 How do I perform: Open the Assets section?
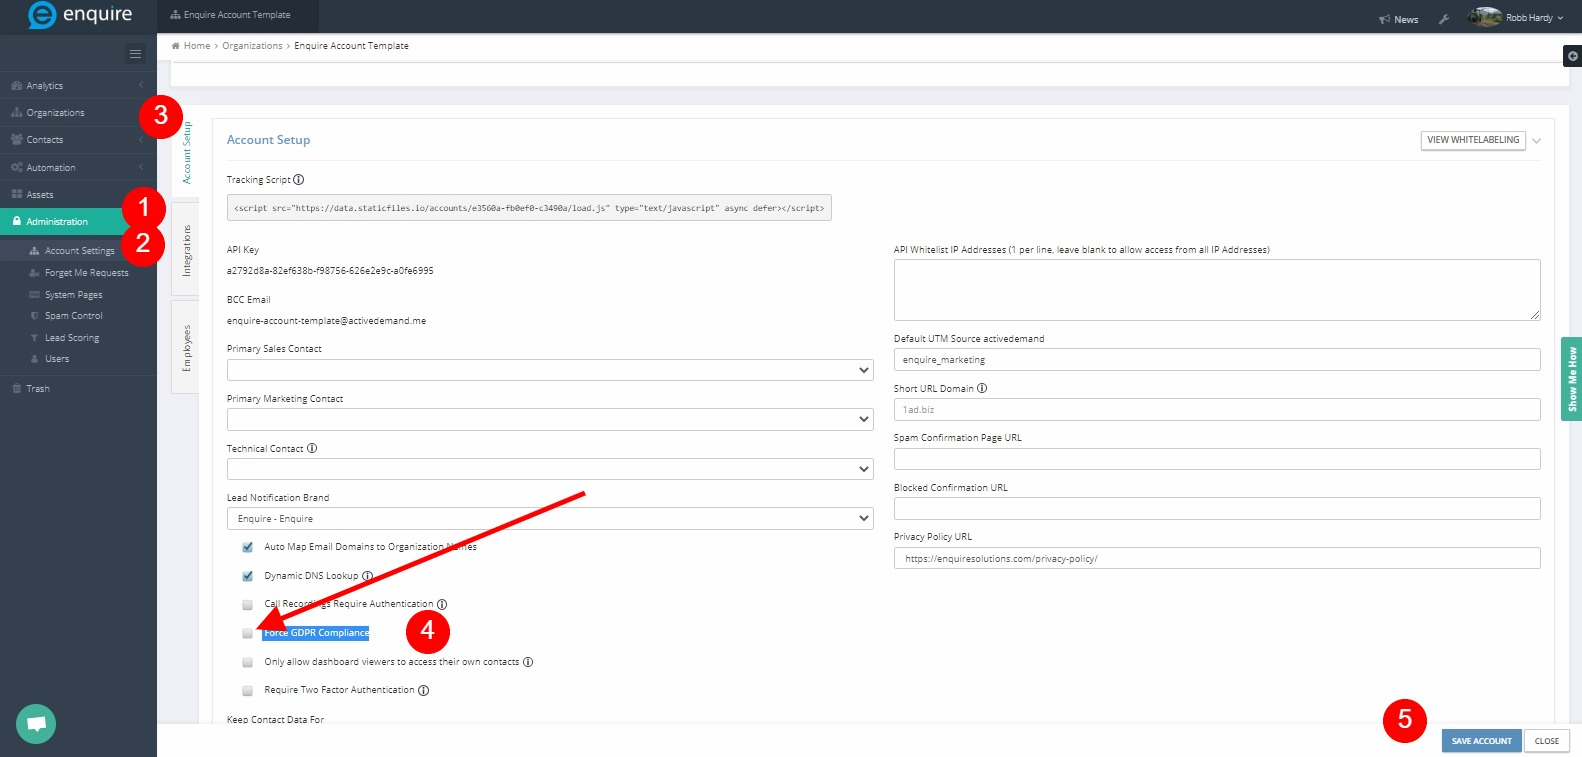(x=78, y=195)
